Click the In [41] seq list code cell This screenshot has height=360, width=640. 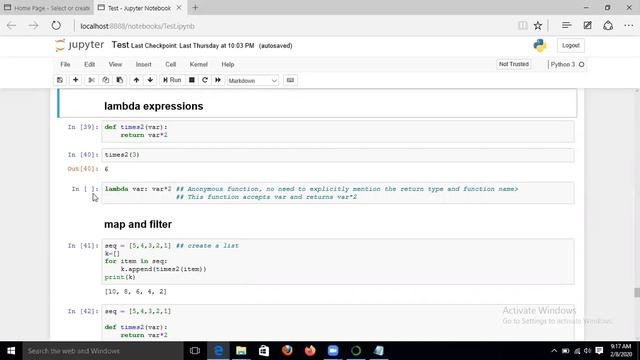pyautogui.click(x=338, y=261)
